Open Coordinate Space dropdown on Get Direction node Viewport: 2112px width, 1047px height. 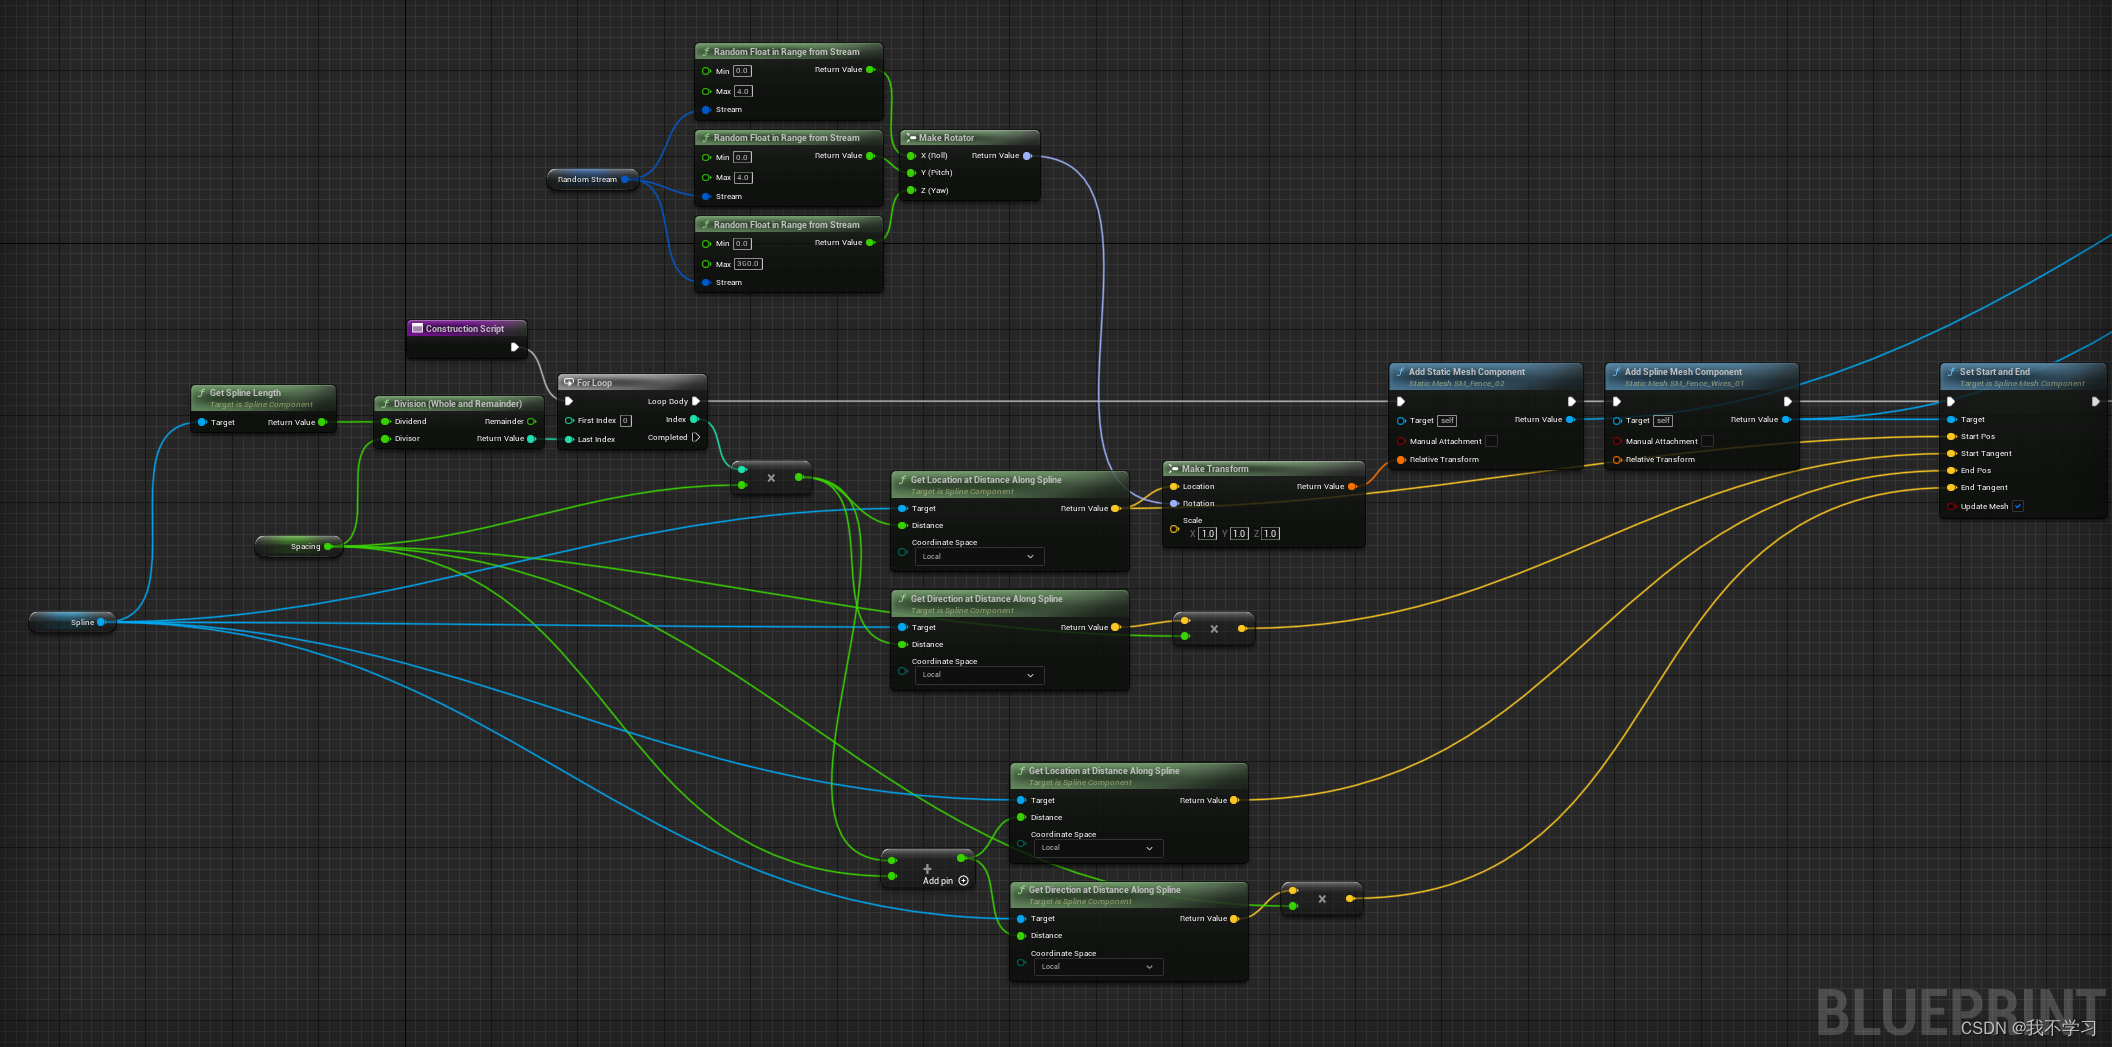[978, 674]
